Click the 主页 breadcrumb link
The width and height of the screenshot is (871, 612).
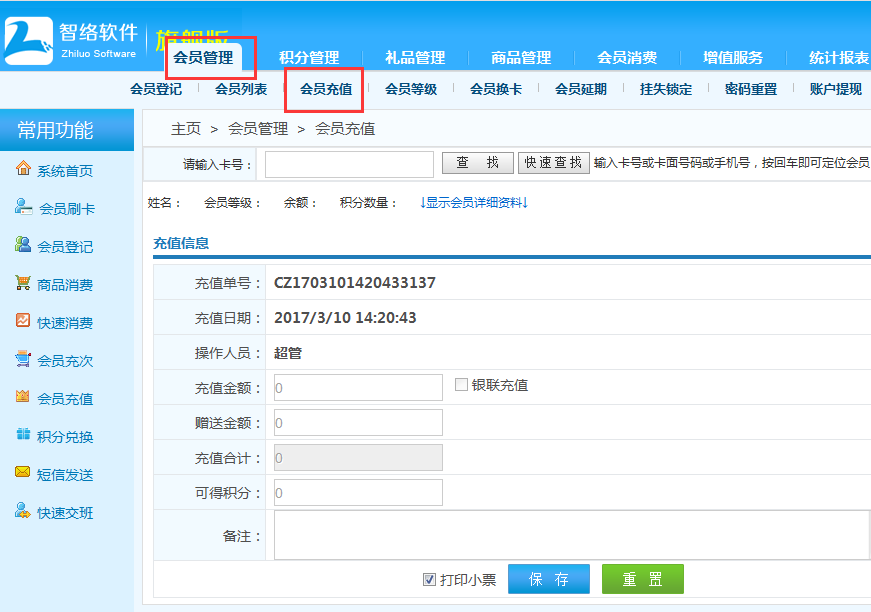point(186,129)
